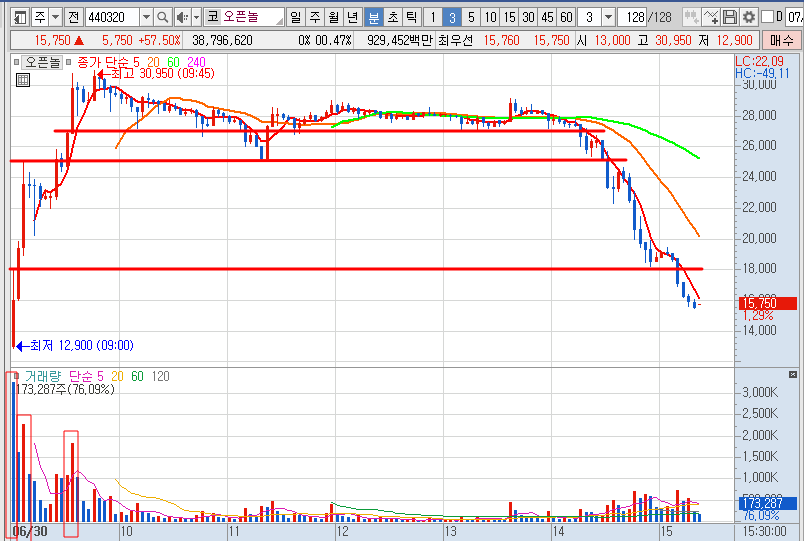Click the stock code input field 440320
Image resolution: width=804 pixels, height=541 pixels.
[112, 17]
